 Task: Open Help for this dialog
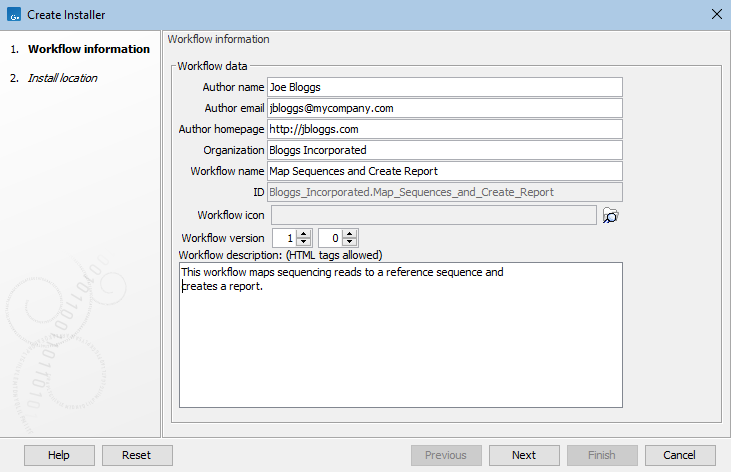(x=59, y=455)
